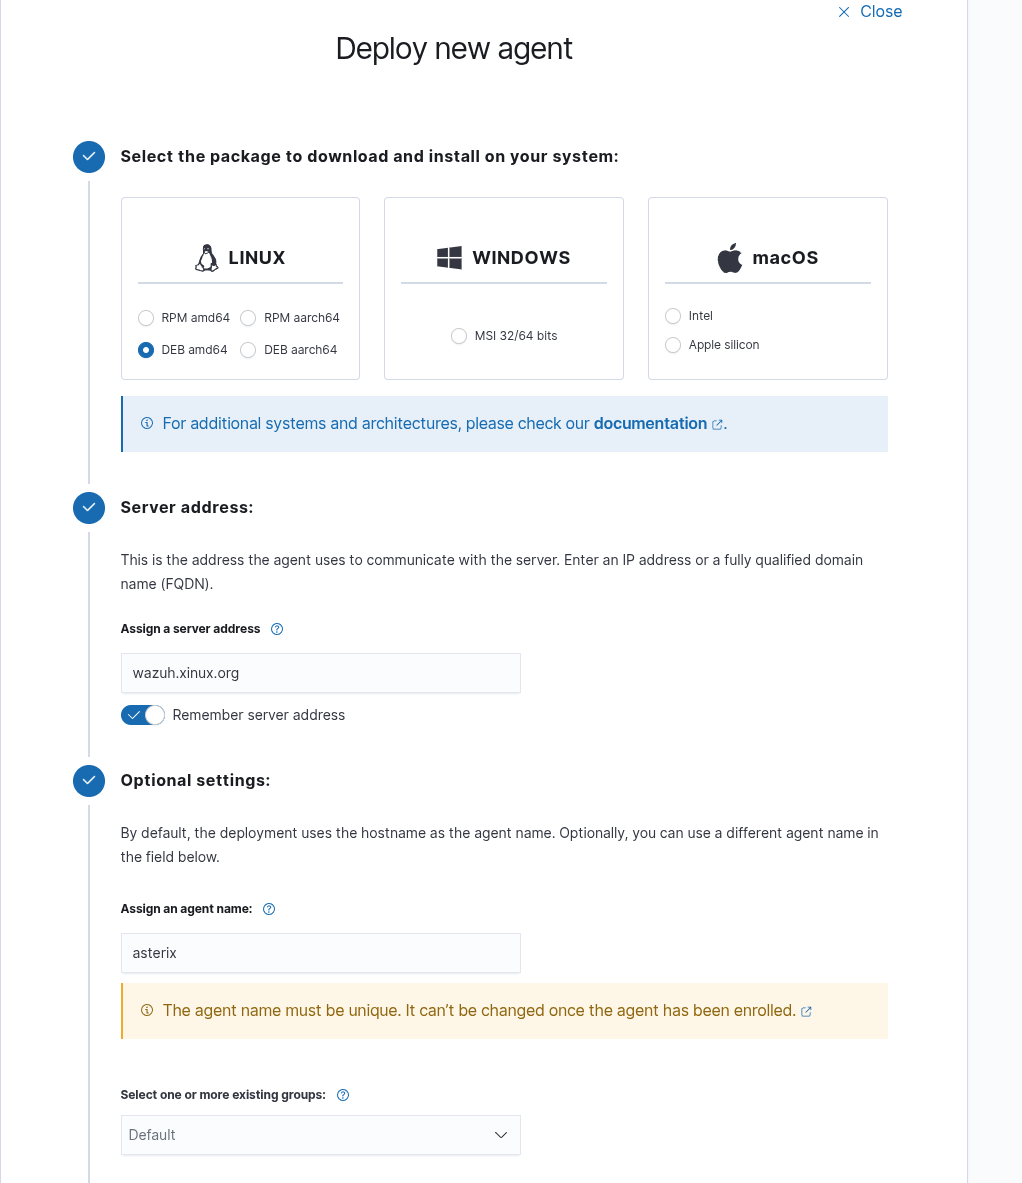Select the Apple silicon radio option
The height and width of the screenshot is (1183, 1022).
(673, 345)
